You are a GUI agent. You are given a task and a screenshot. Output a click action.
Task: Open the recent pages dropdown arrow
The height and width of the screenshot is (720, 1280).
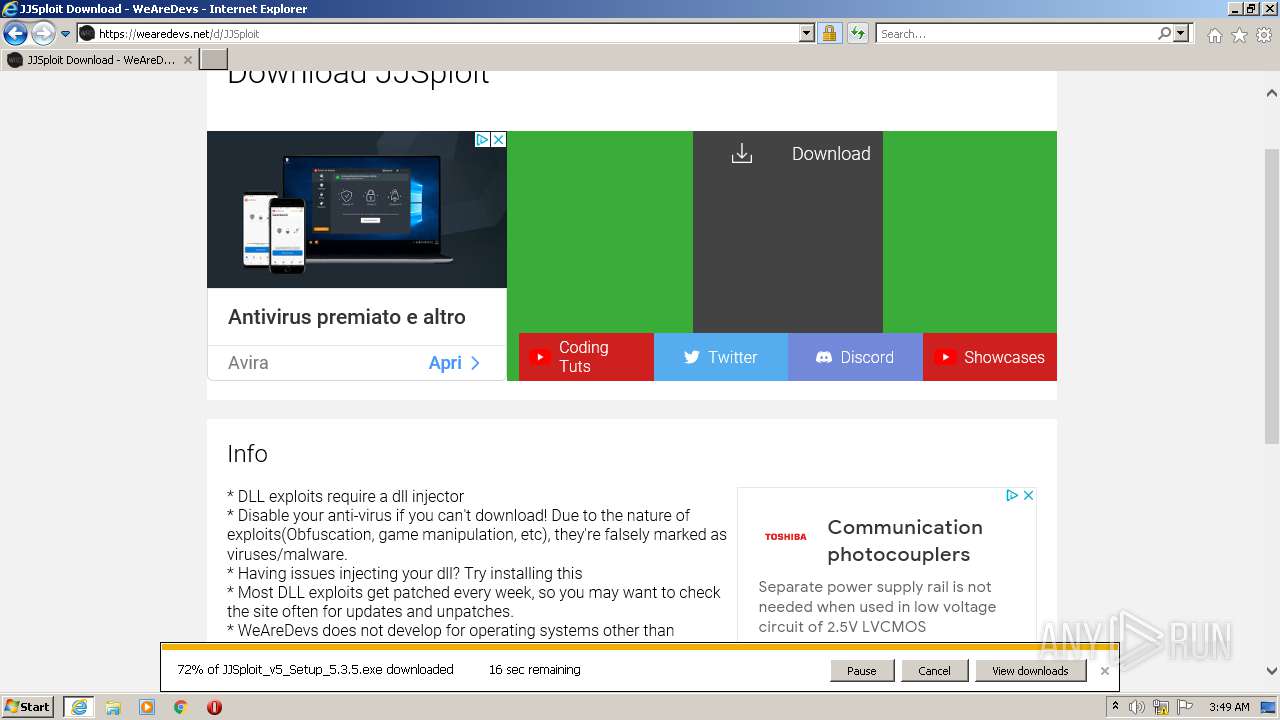(x=66, y=34)
